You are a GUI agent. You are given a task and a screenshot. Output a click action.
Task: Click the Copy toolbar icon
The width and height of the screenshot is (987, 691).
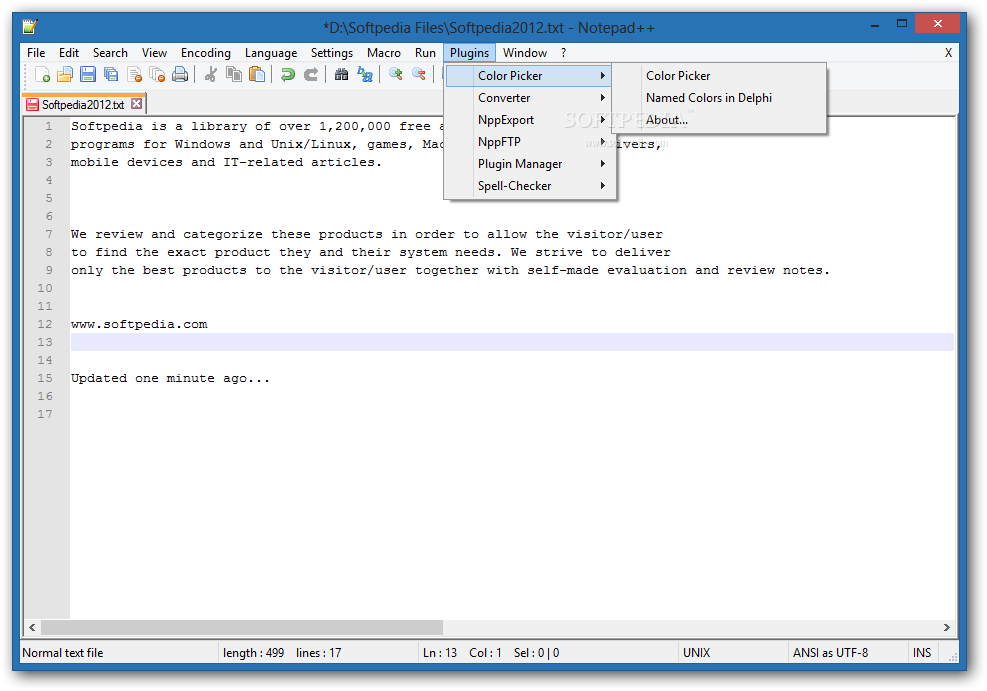(x=234, y=75)
